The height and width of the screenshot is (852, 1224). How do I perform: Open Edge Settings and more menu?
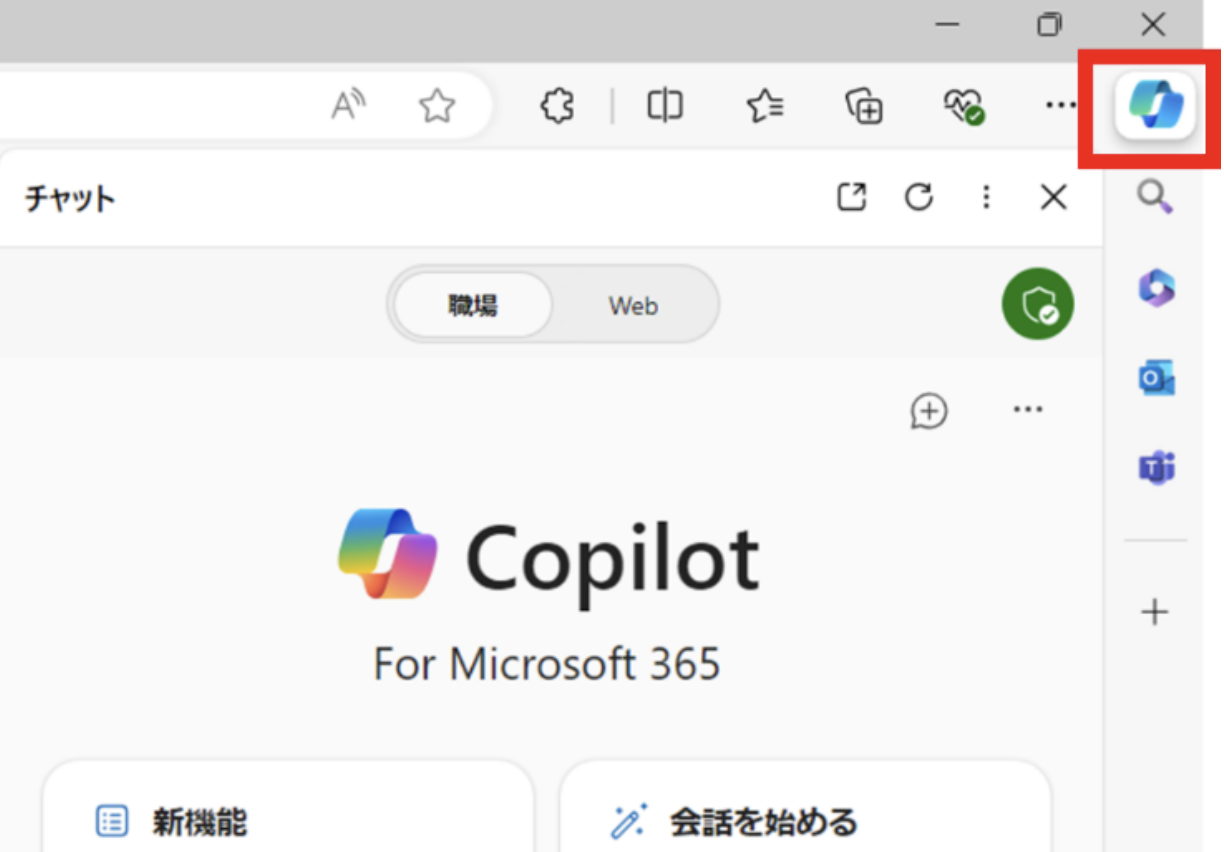1060,105
